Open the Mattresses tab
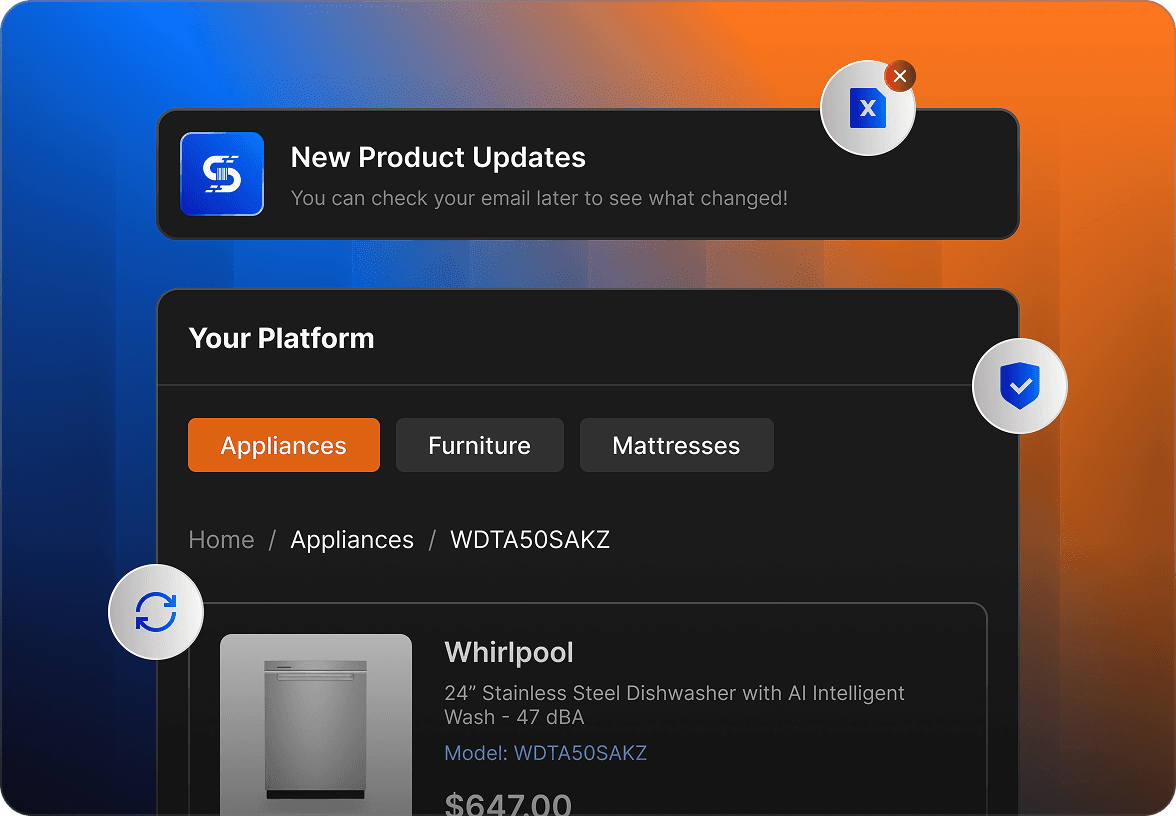Image resolution: width=1176 pixels, height=816 pixels. [x=676, y=445]
